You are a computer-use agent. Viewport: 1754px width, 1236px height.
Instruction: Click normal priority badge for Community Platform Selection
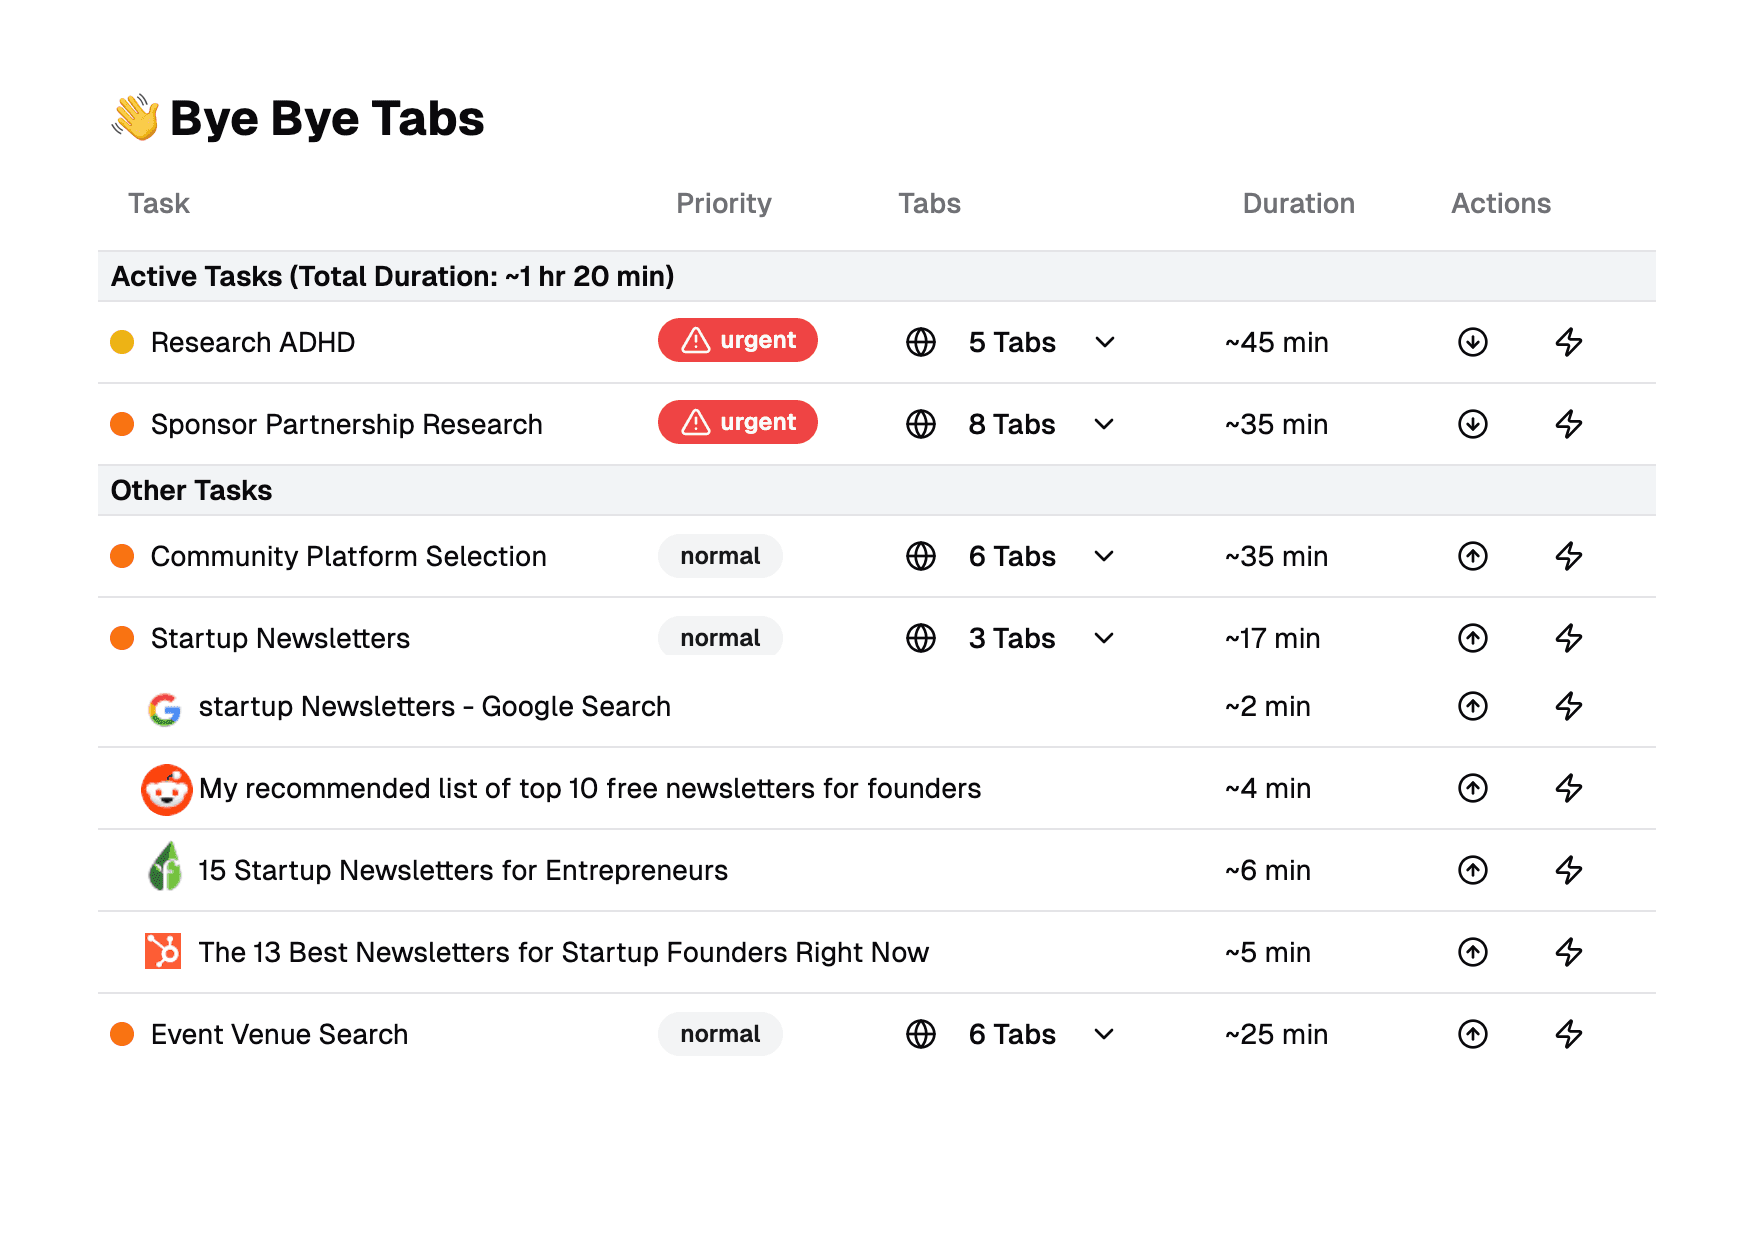point(720,556)
